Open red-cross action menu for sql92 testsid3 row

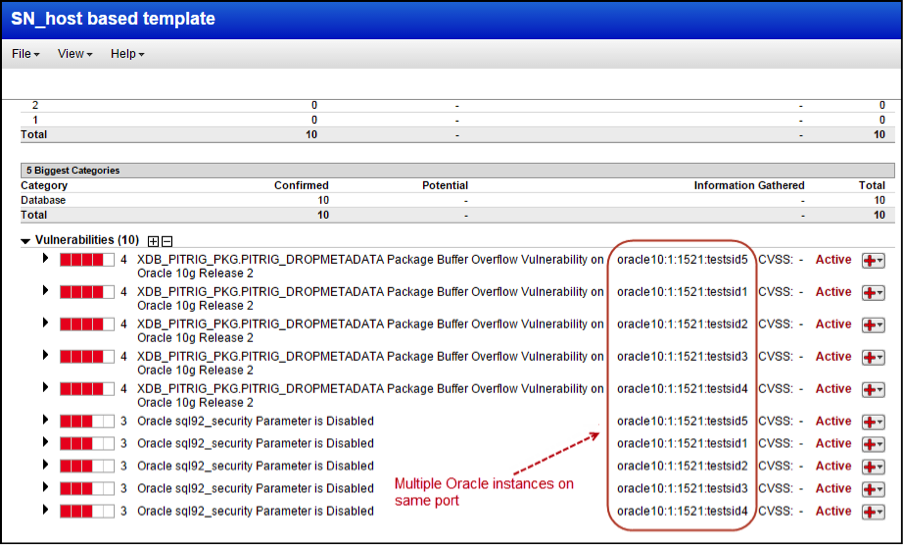click(x=872, y=490)
